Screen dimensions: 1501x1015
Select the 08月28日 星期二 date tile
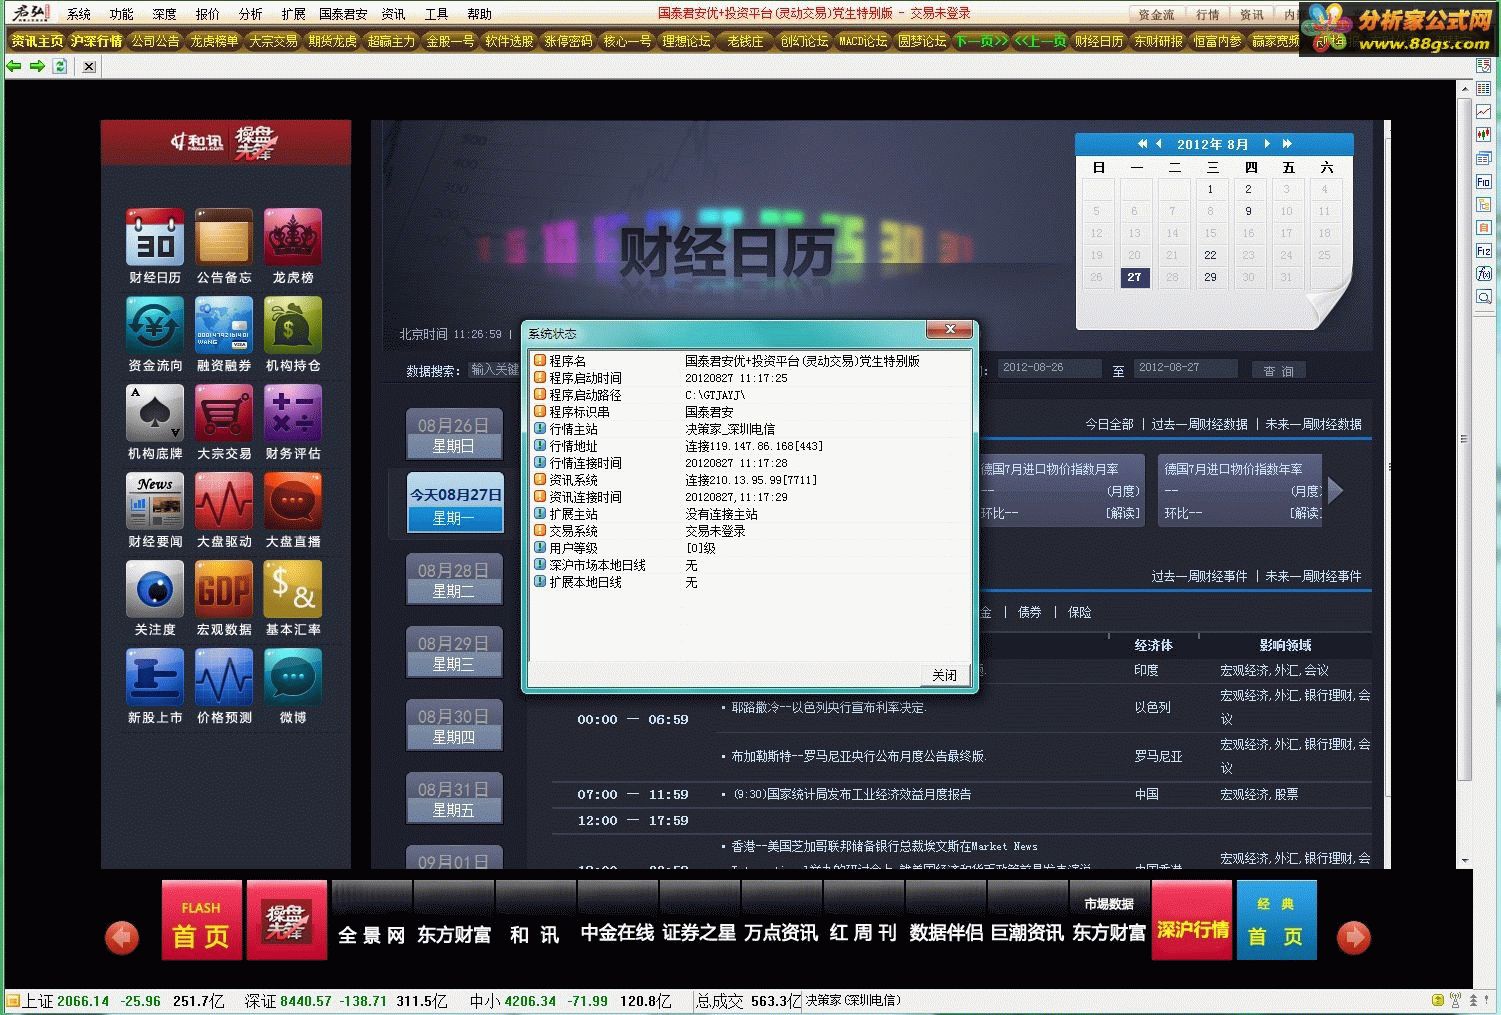click(454, 581)
